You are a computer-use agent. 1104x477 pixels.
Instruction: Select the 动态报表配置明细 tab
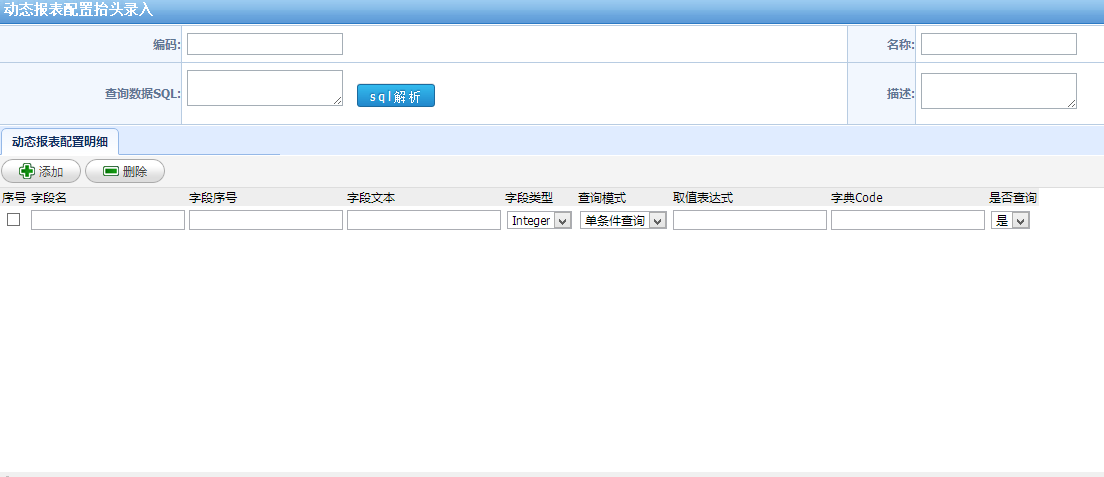click(x=60, y=142)
